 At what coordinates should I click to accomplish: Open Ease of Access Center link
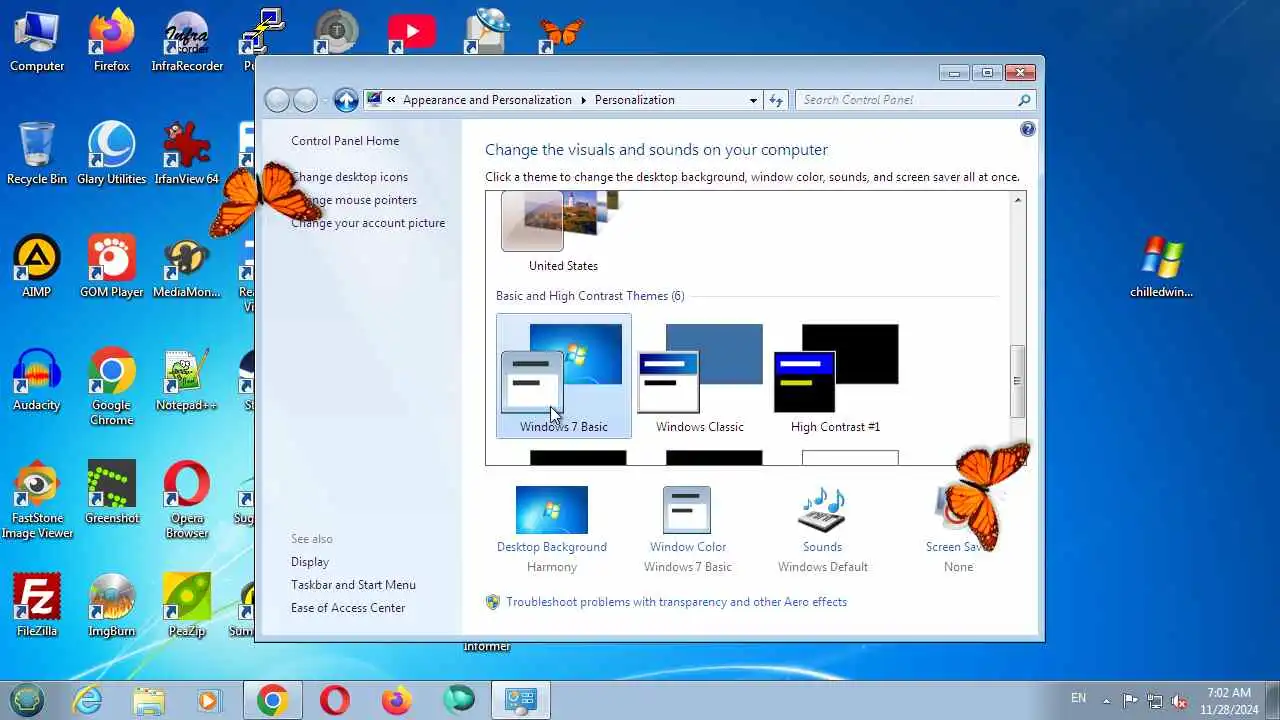click(348, 608)
